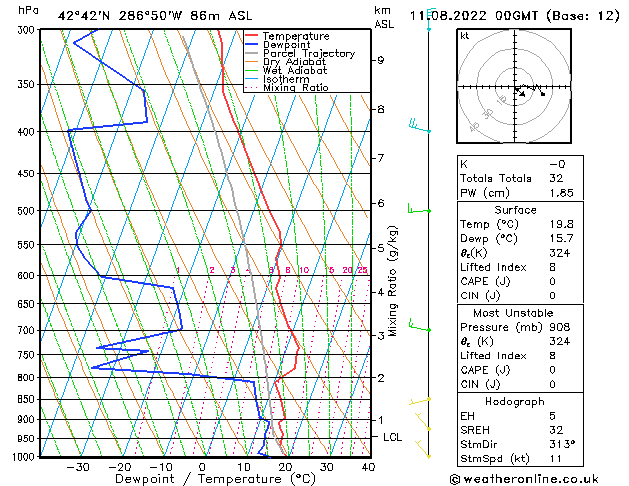This screenshot has height=486, width=629.
Task: Click the 'Surface' section header
Action: click(515, 210)
